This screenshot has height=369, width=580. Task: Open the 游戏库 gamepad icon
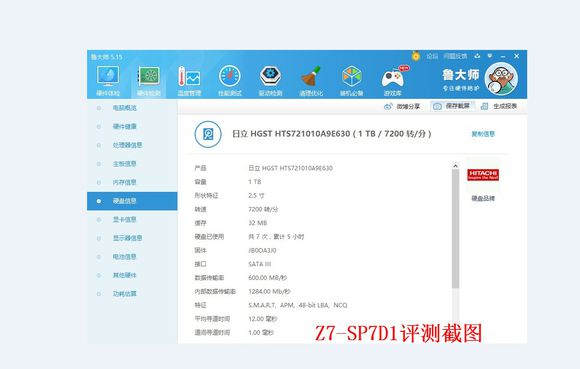coord(394,78)
